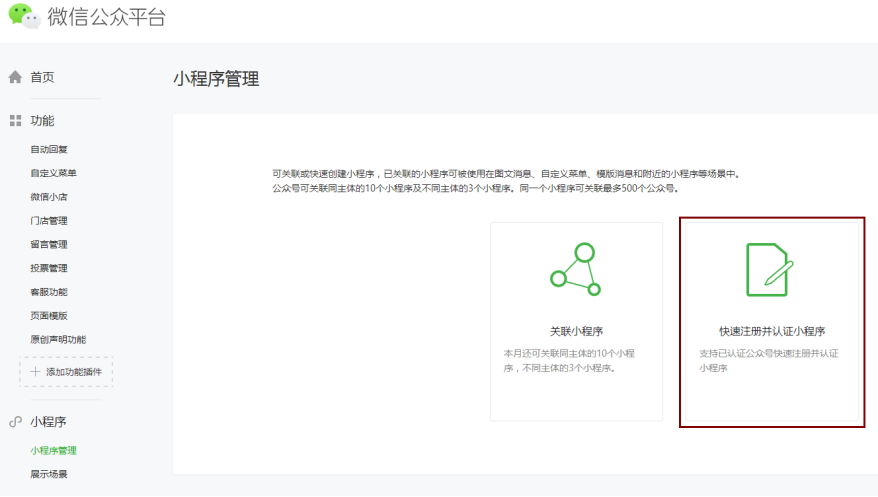Navigate to 投票管理

(49, 268)
